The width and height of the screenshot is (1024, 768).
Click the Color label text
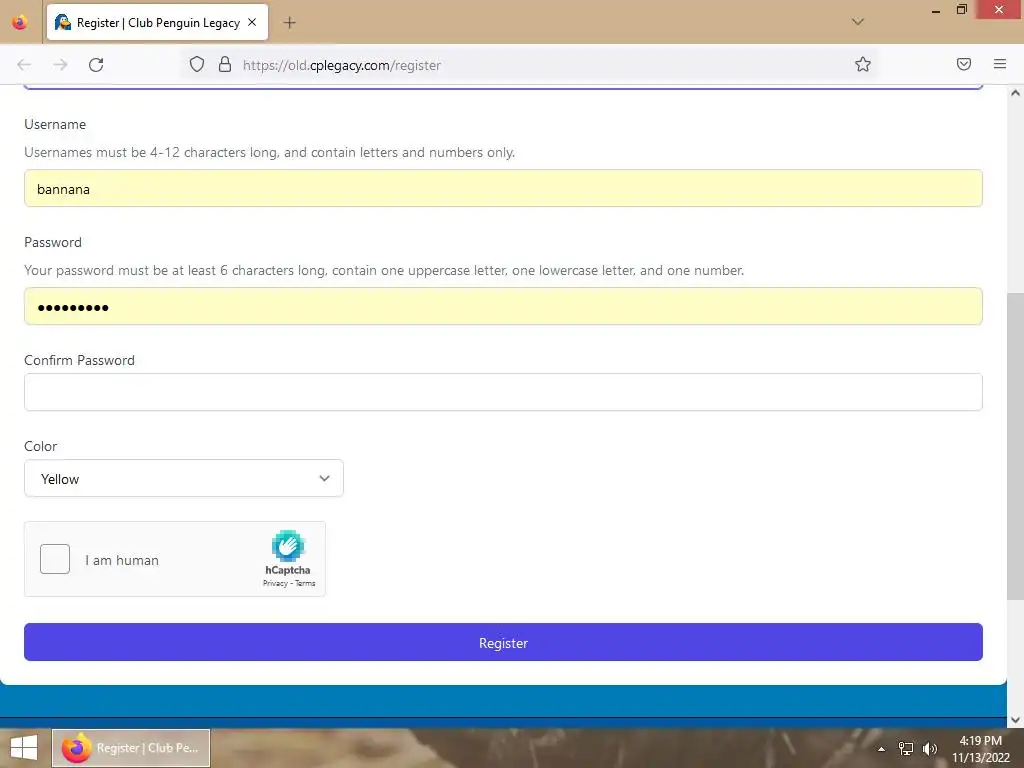coord(40,446)
